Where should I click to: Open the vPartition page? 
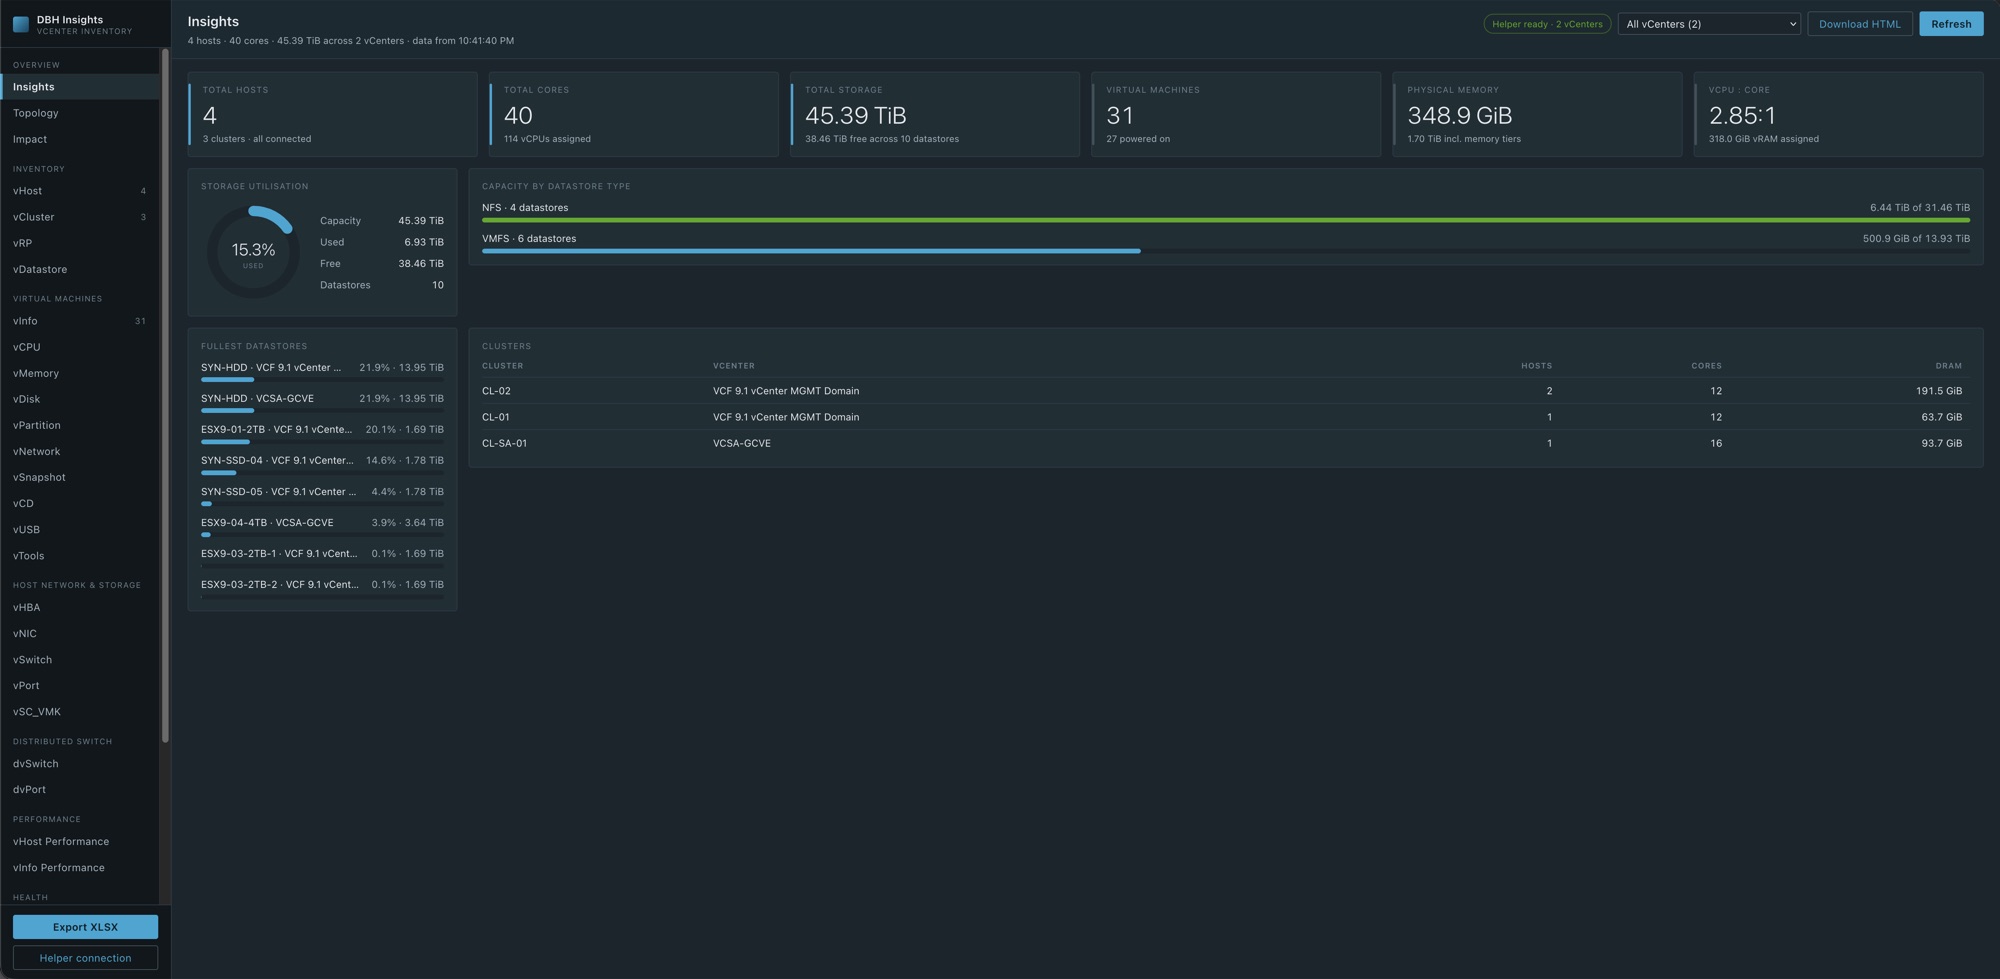pyautogui.click(x=80, y=425)
